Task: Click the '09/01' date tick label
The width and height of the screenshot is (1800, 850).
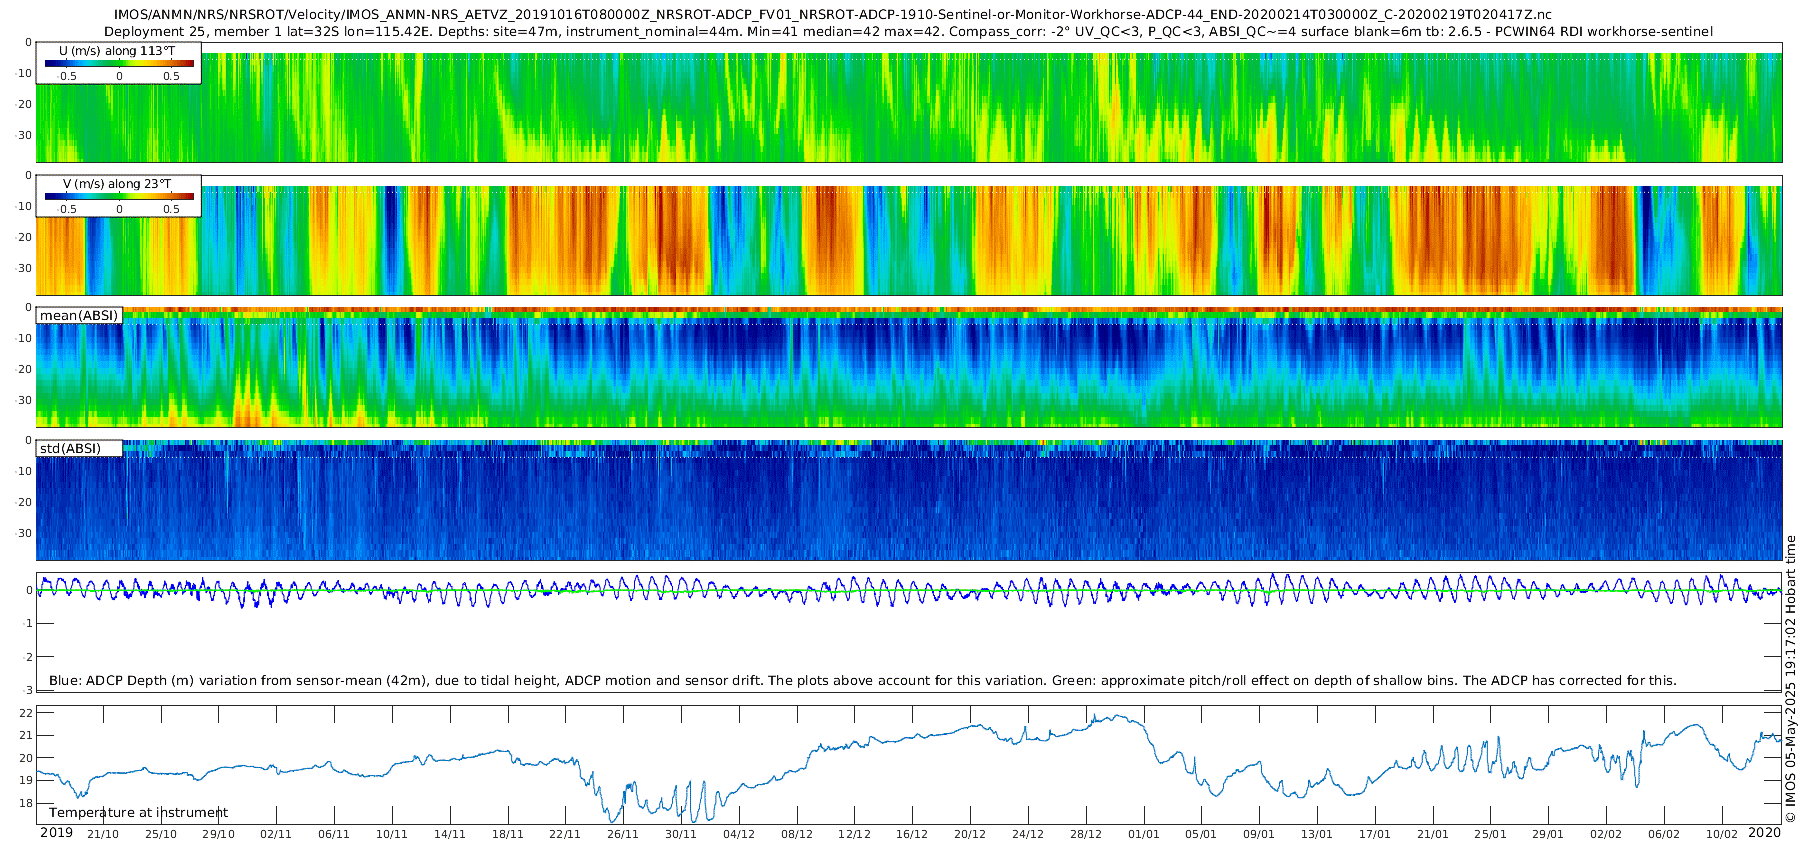Action: 1259,835
